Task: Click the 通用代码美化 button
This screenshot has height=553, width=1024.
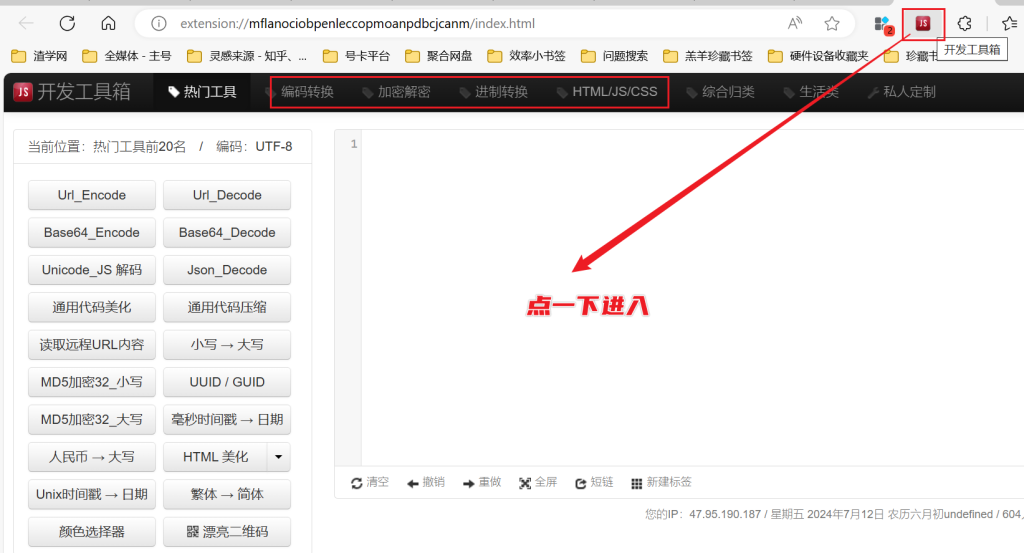Action: tap(91, 308)
